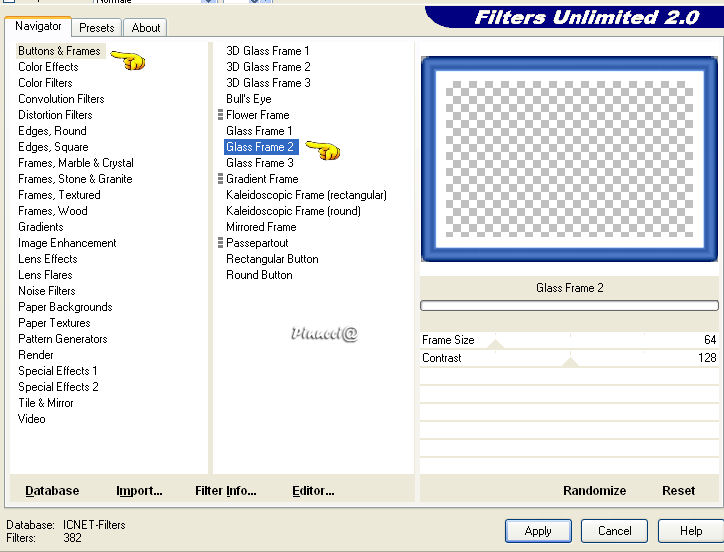
Task: Click the Frame Size slider handle
Action: [495, 344]
